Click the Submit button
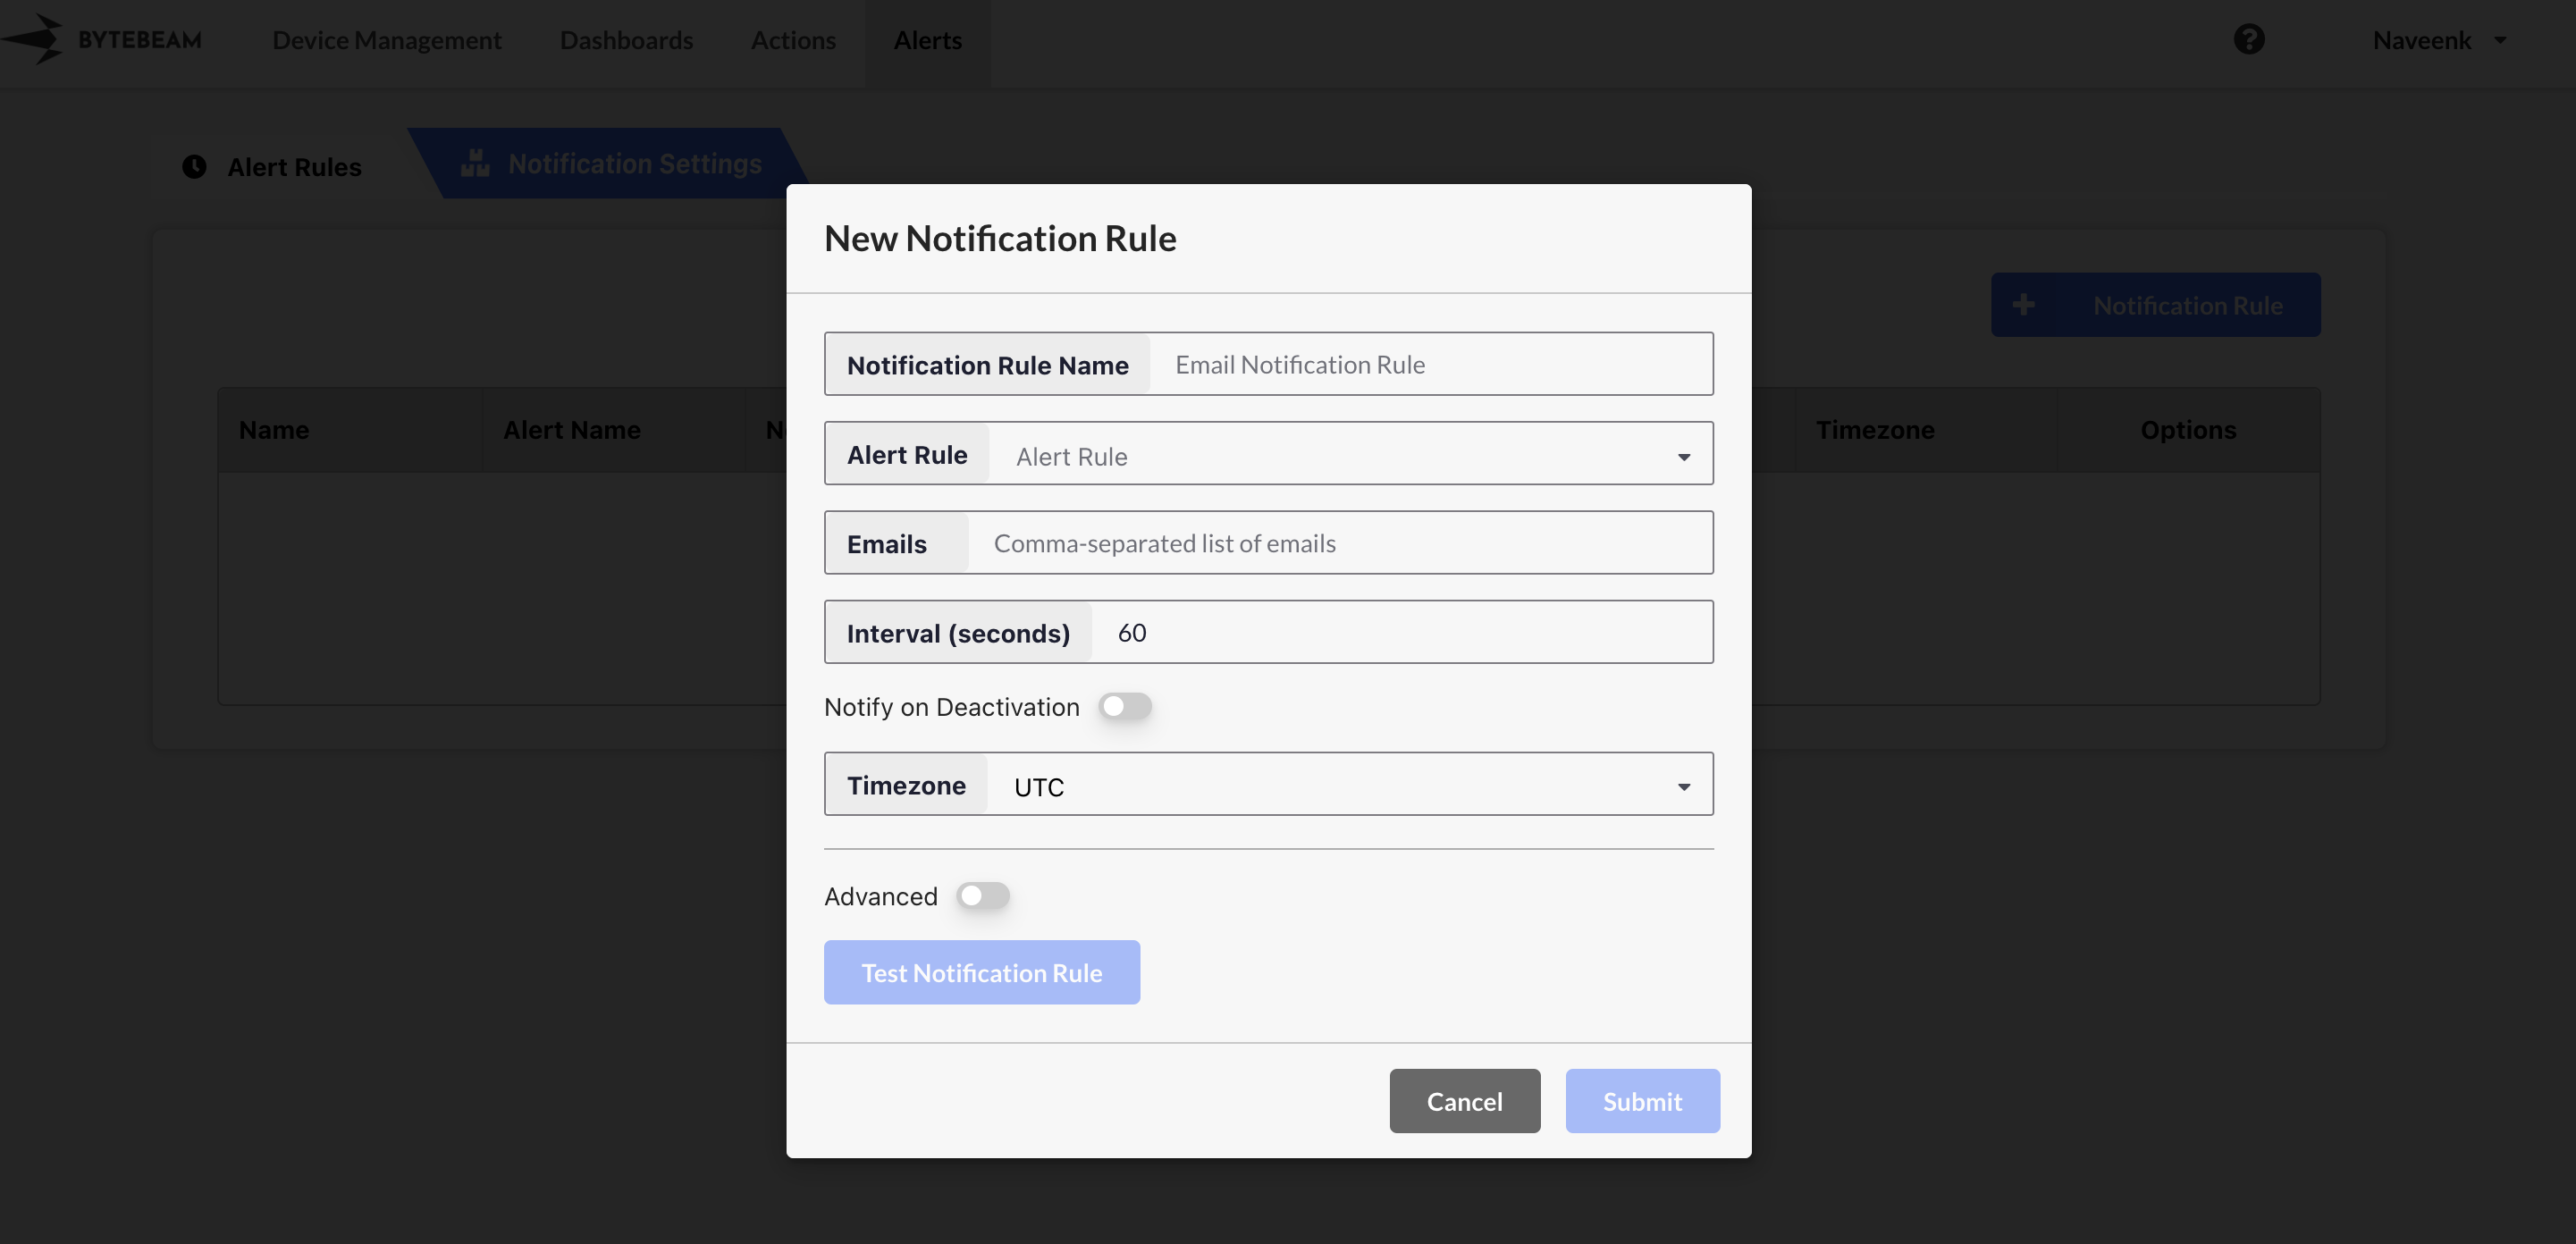Screen dimensions: 2576x1244 point(1641,1101)
